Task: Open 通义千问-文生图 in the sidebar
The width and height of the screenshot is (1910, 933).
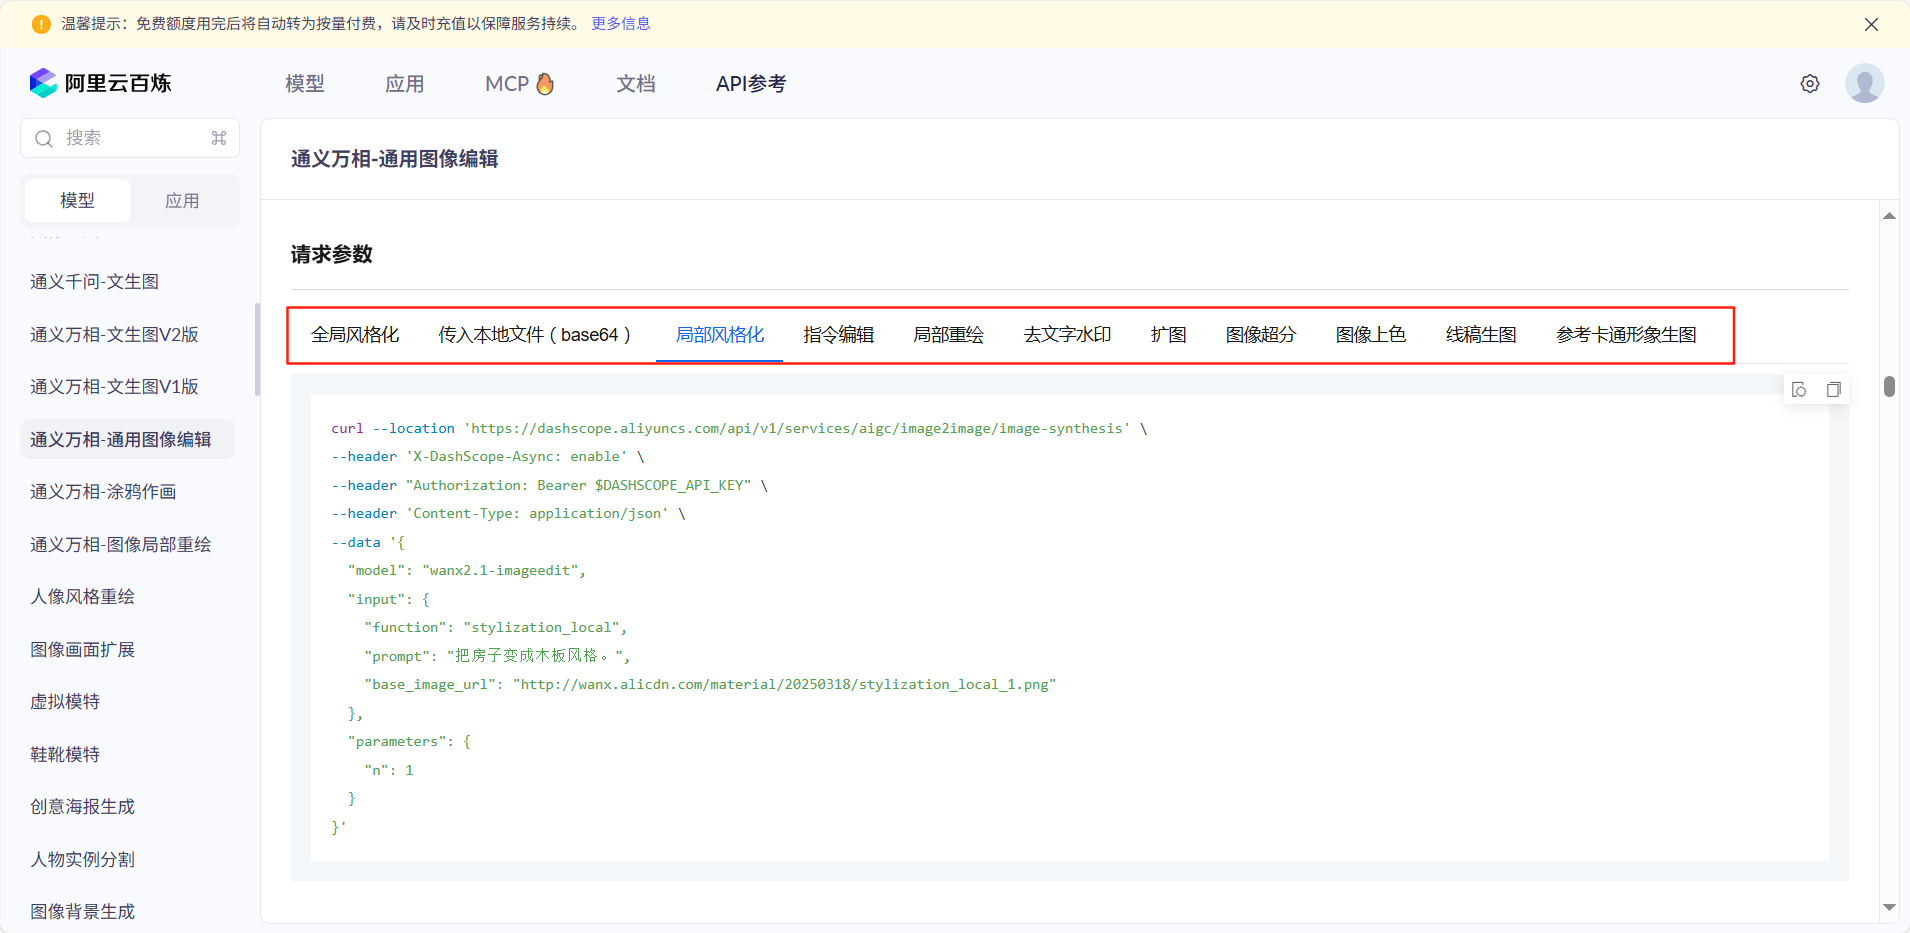Action: pyautogui.click(x=95, y=282)
